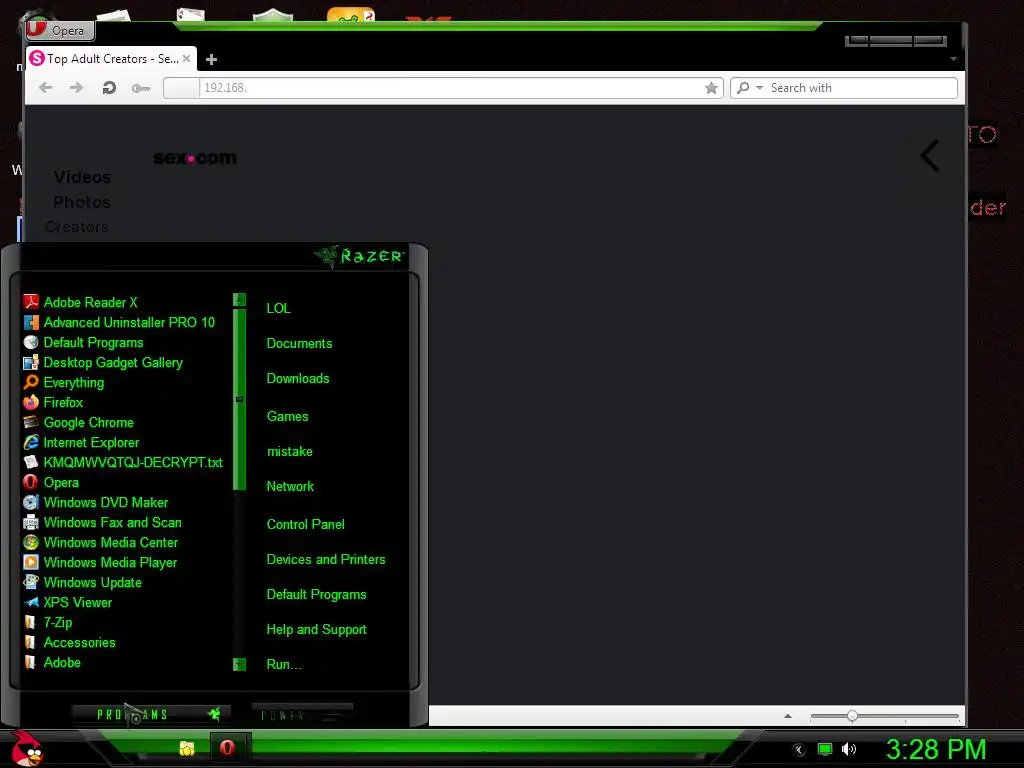Image resolution: width=1024 pixels, height=768 pixels.
Task: Open the LOL user folder
Action: 278,308
